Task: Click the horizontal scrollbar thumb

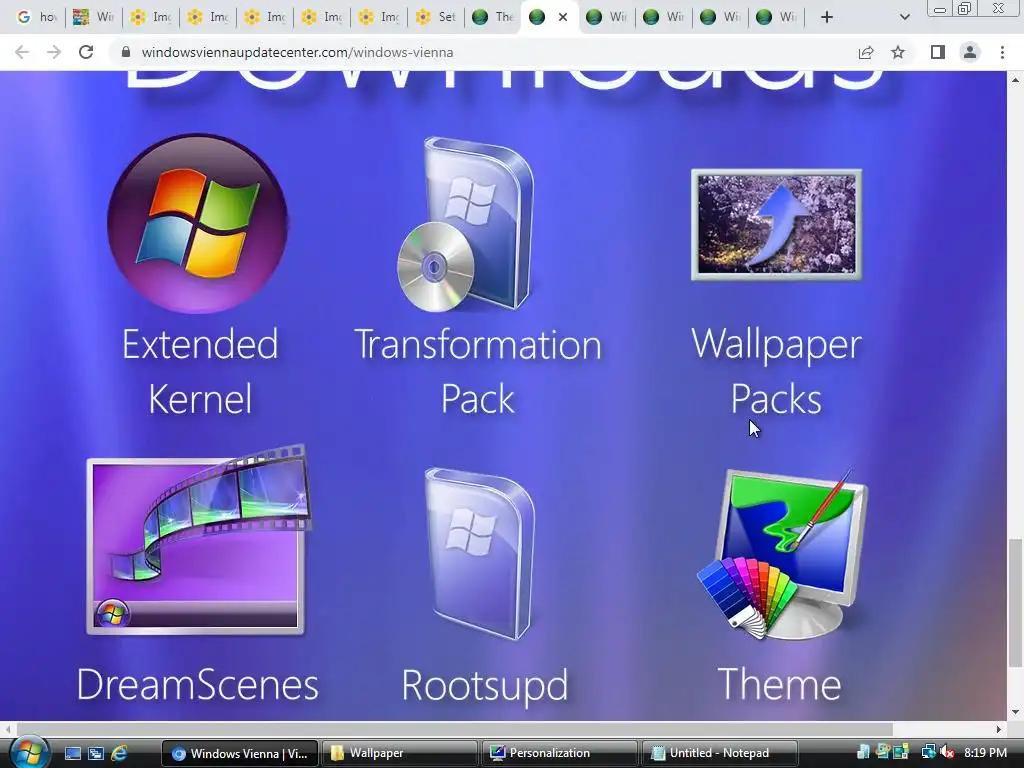Action: coord(455,729)
